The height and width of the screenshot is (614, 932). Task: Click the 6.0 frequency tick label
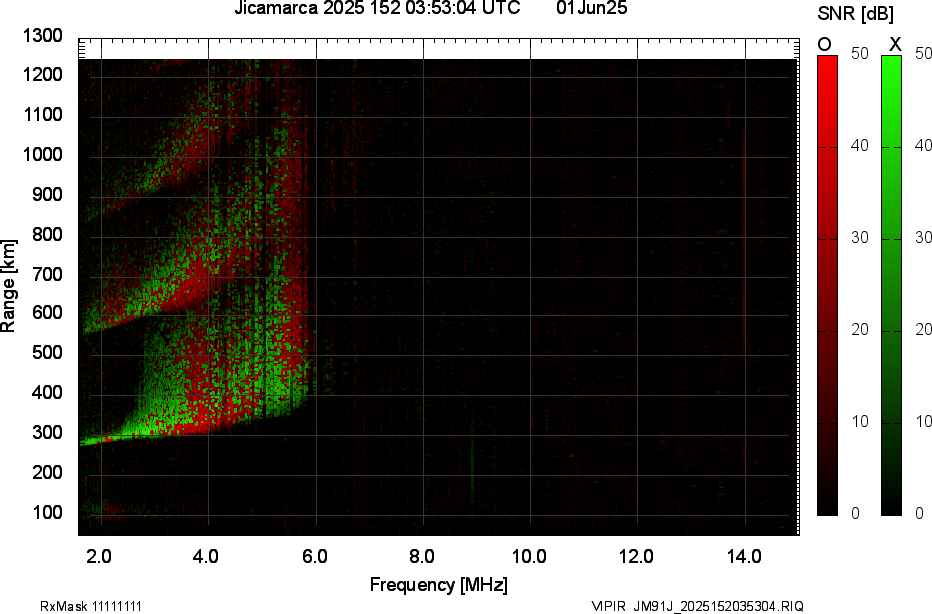pyautogui.click(x=314, y=556)
